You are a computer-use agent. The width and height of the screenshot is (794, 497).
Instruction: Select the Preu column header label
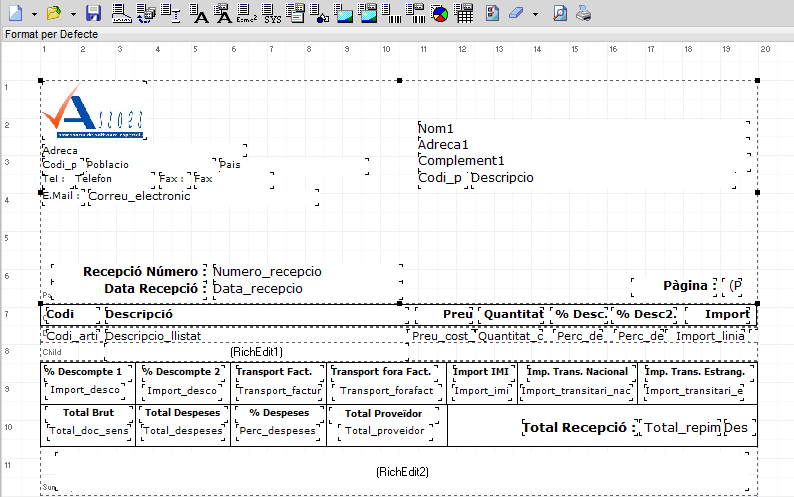click(445, 315)
